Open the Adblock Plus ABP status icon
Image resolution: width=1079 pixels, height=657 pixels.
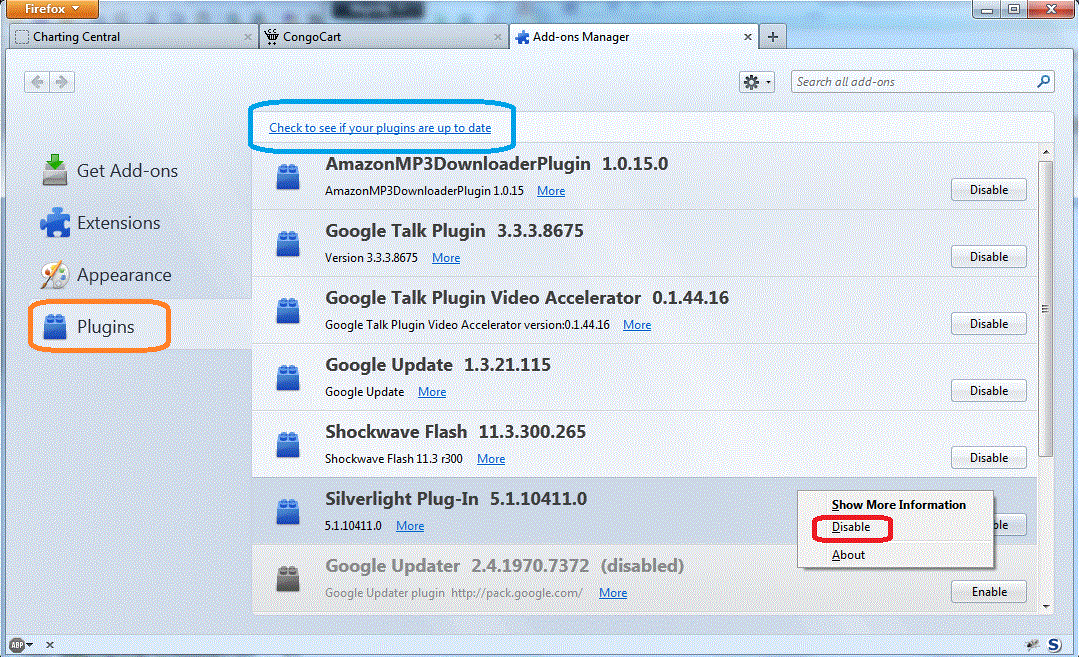[x=18, y=645]
